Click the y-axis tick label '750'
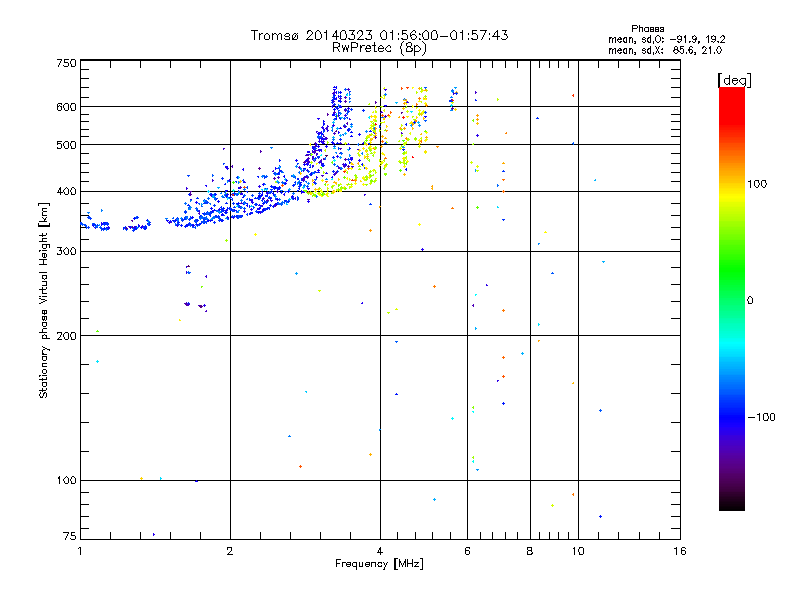 tap(66, 63)
